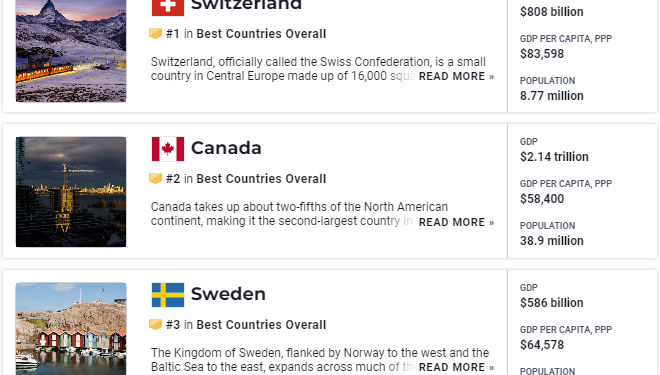
Task: Click the gold ranking badge beside #1
Action: tap(156, 33)
